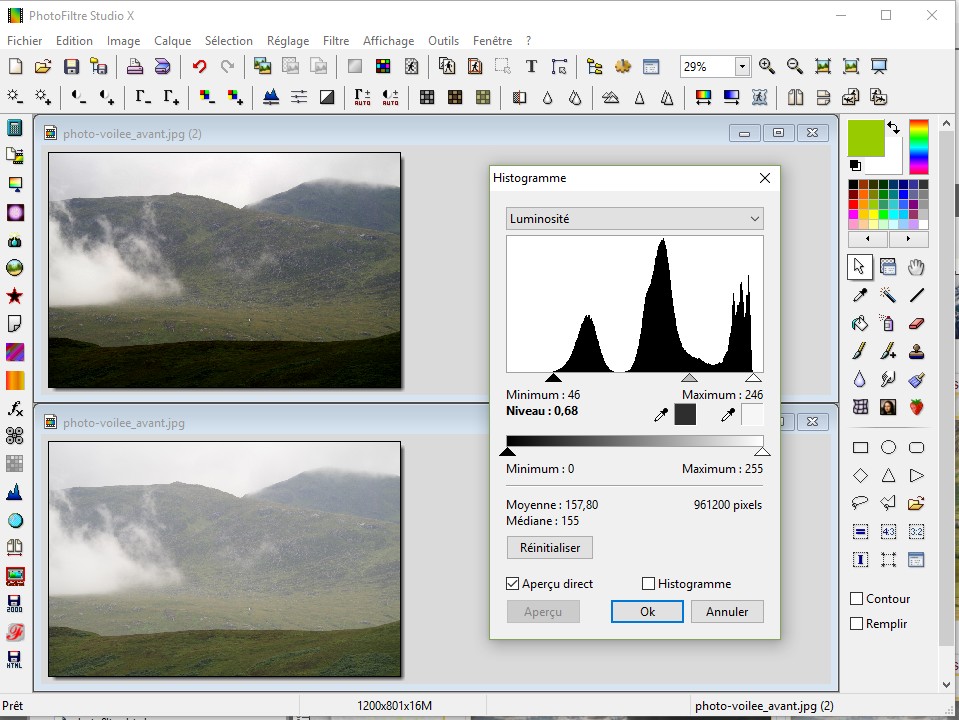Screen dimensions: 959x720
Task: Enable the Remplir checkbox
Action: pos(857,623)
